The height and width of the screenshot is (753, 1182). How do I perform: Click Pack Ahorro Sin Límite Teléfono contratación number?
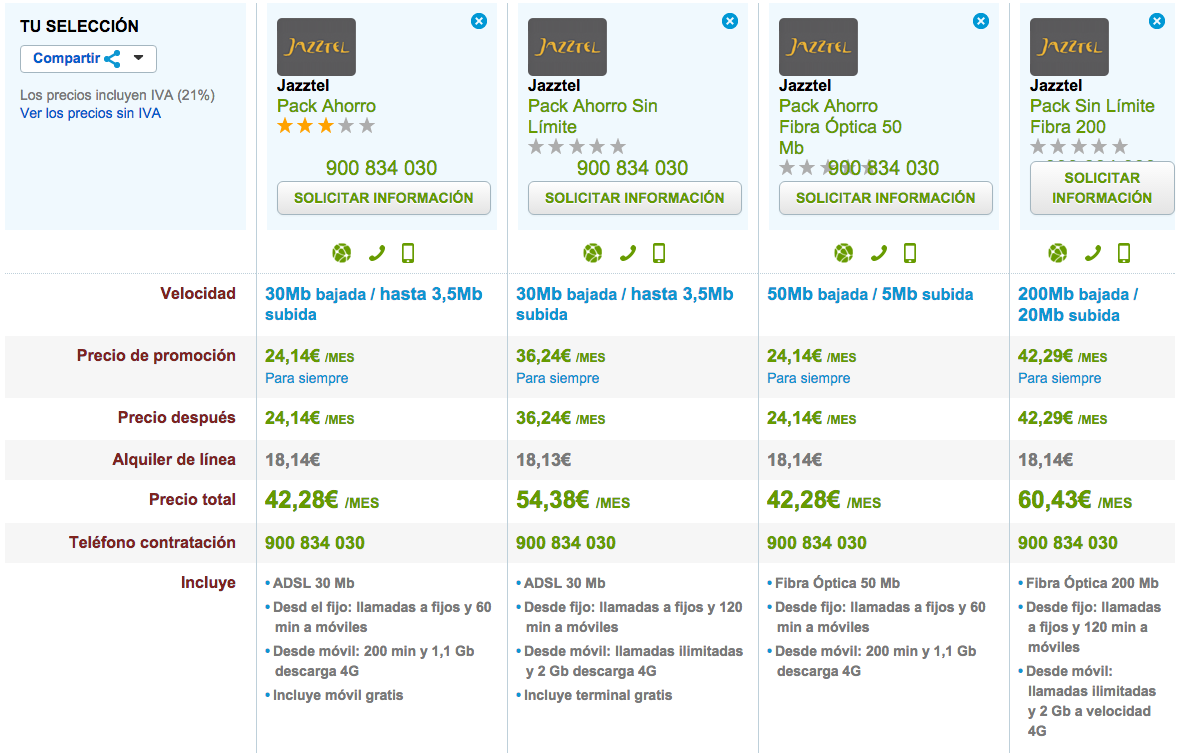point(566,543)
